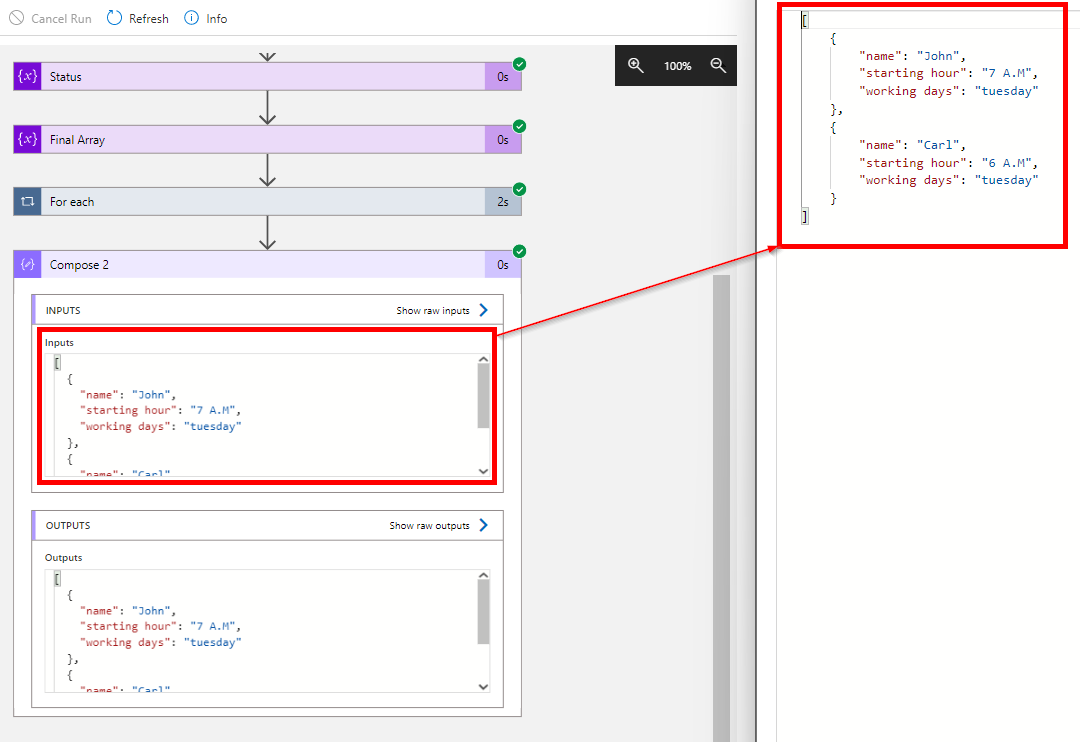The image size is (1080, 742).
Task: Click the 100% zoom level indicator
Action: [677, 66]
